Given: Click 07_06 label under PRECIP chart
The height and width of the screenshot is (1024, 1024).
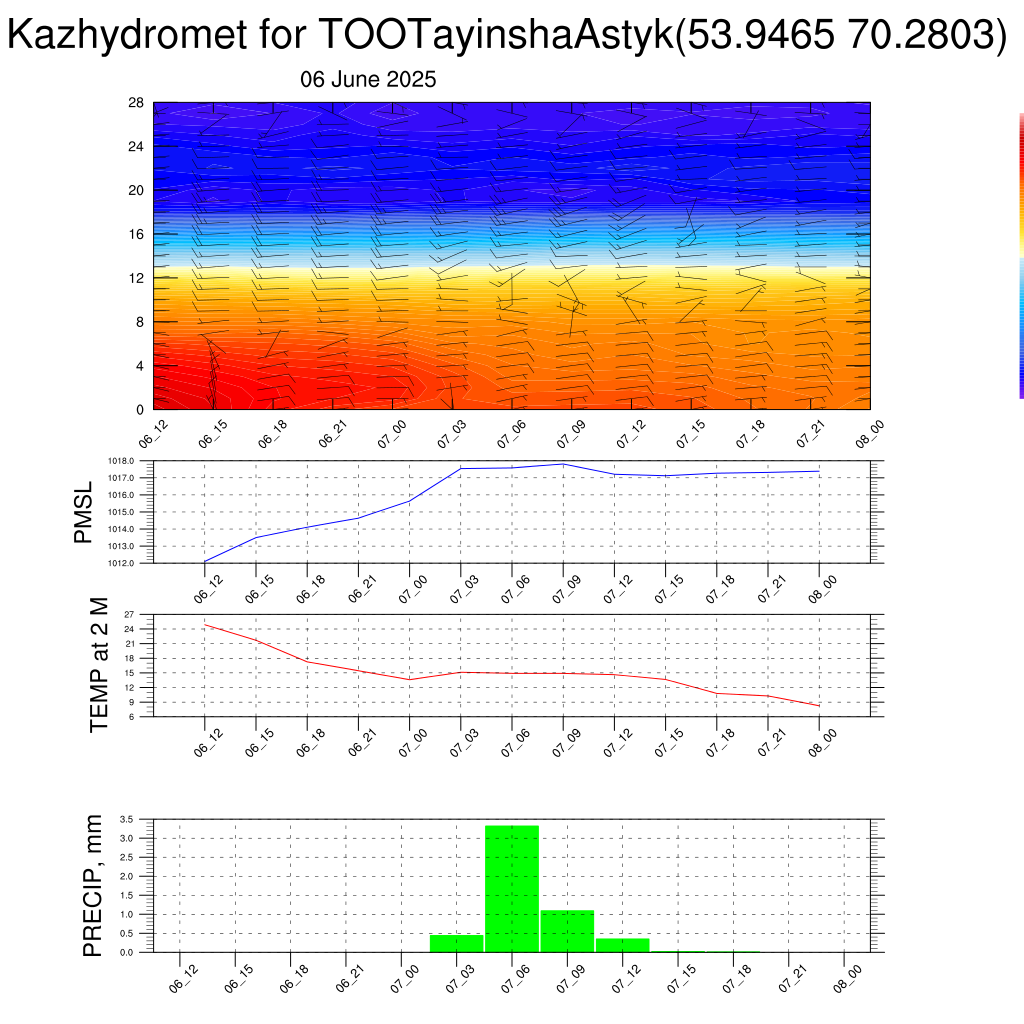Looking at the screenshot, I should click(x=516, y=979).
